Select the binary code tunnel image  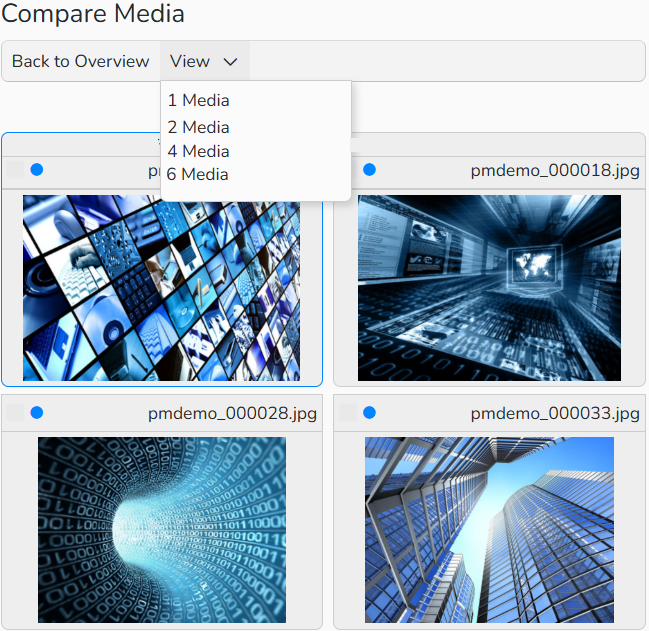pos(162,530)
